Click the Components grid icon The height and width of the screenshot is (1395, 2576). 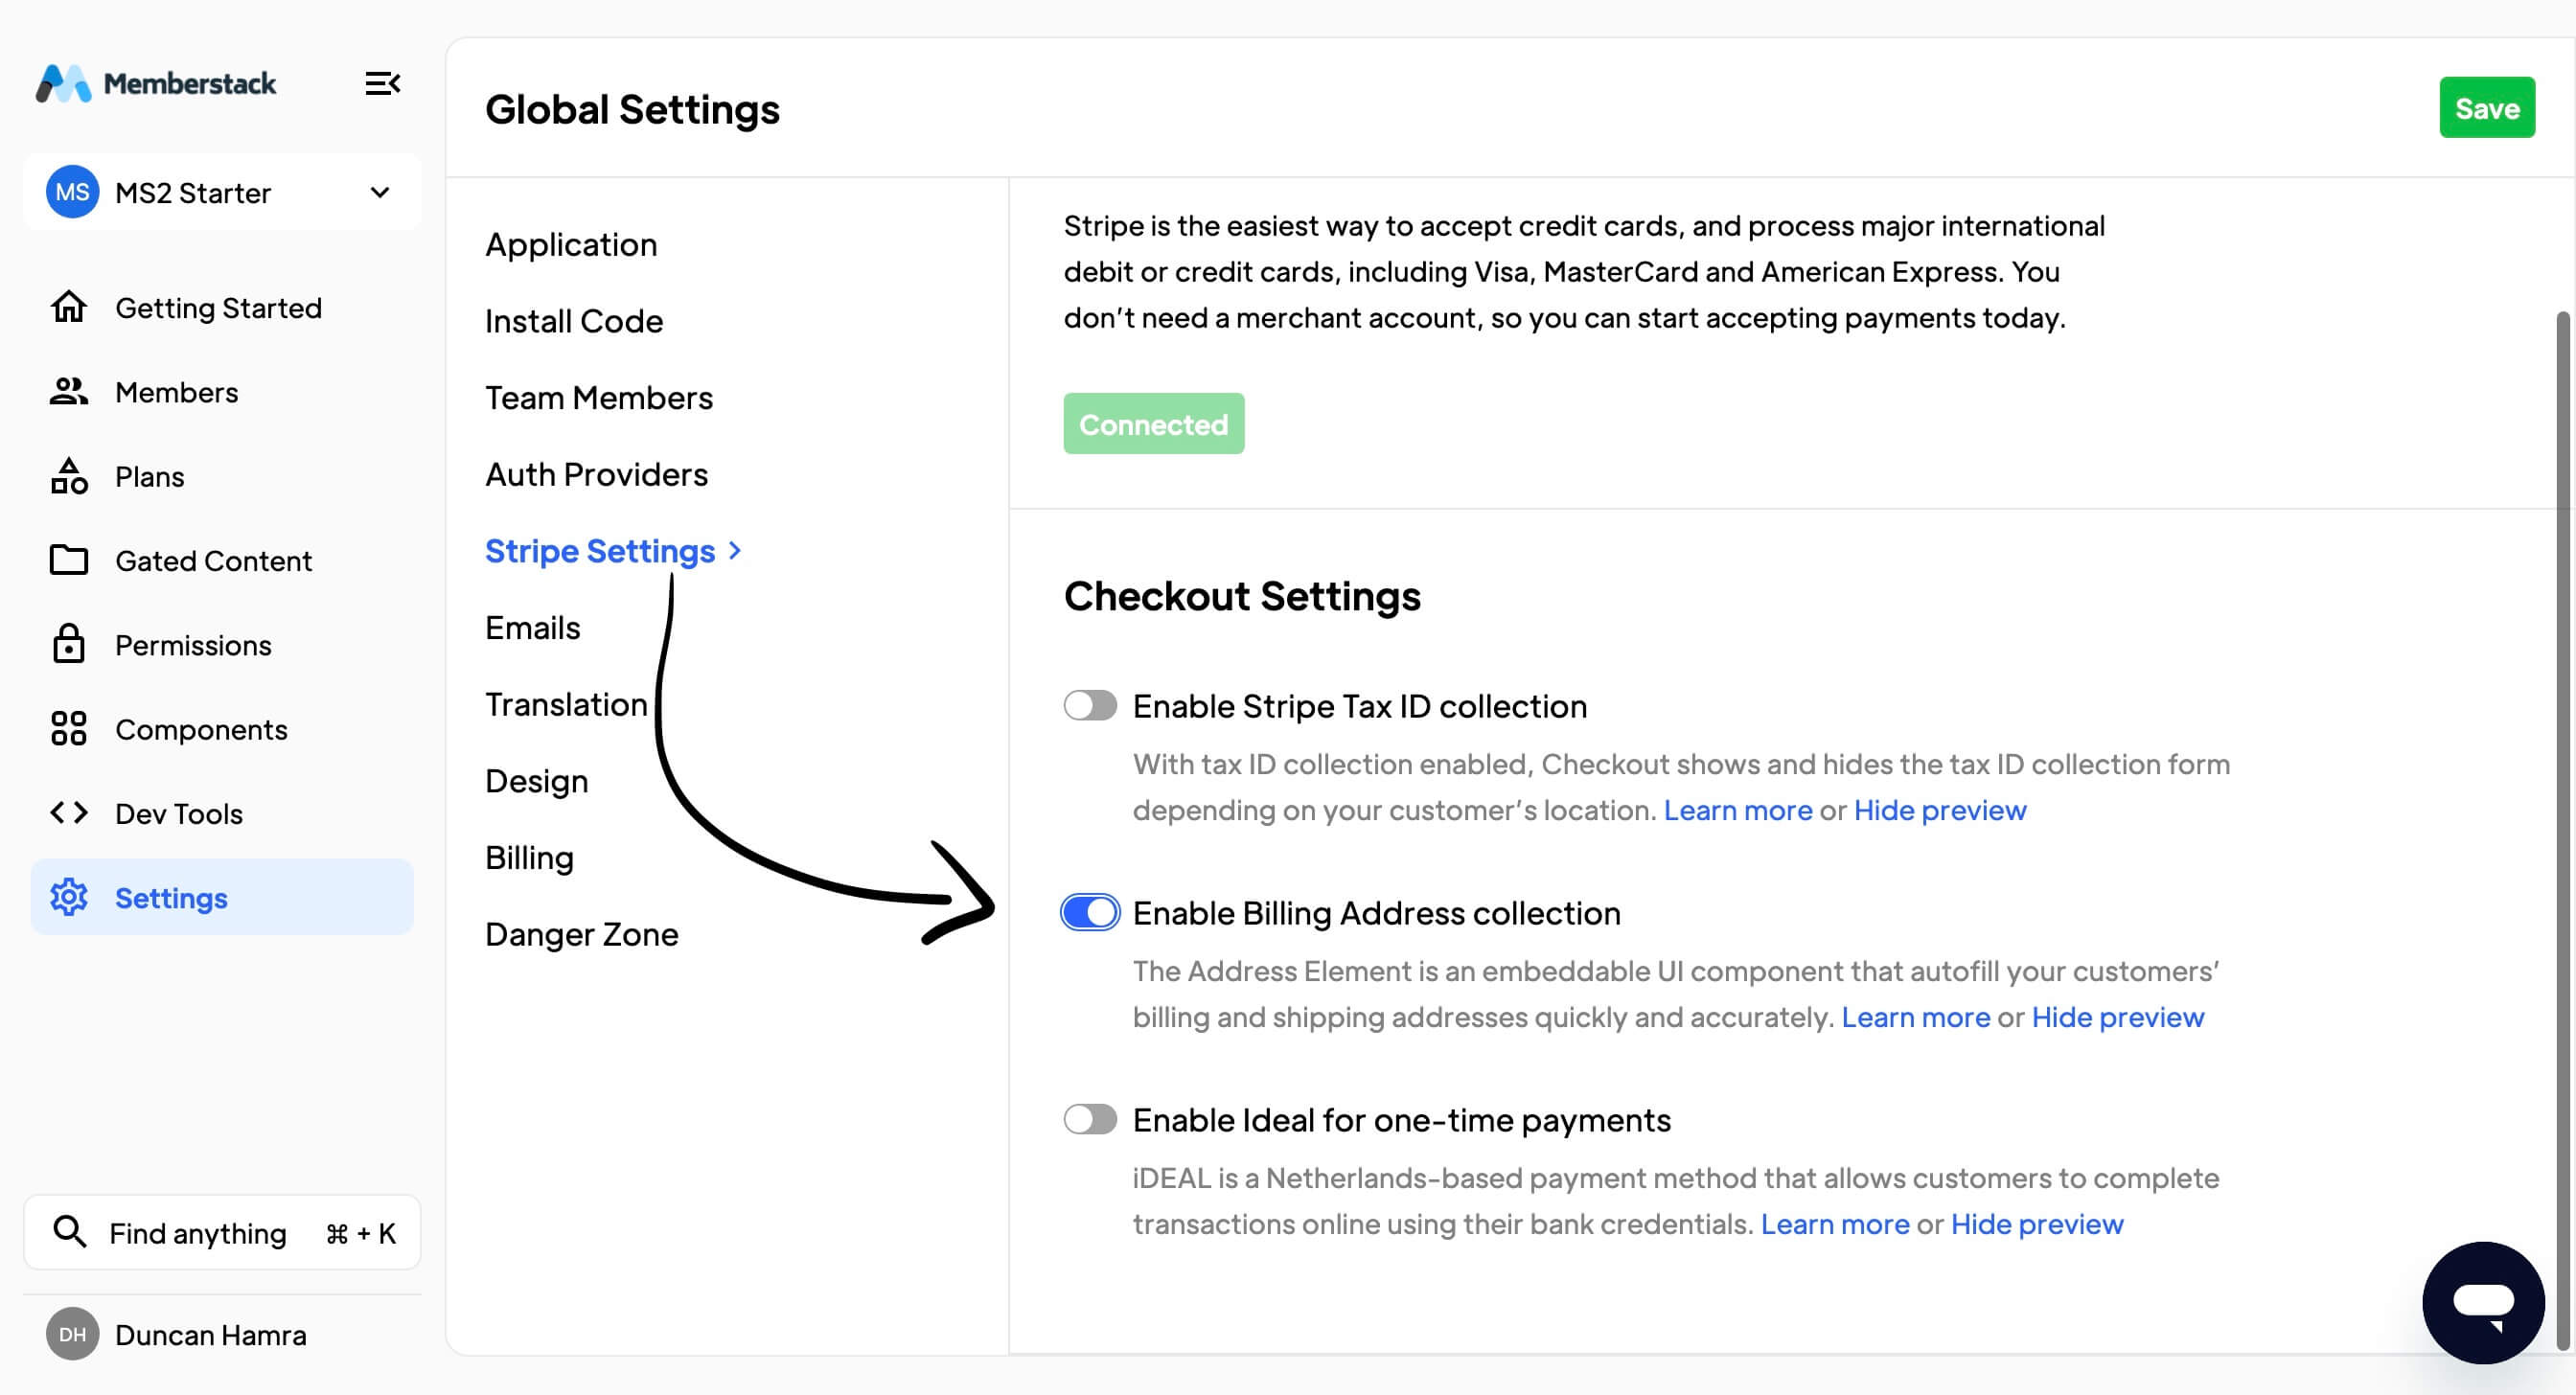(69, 729)
